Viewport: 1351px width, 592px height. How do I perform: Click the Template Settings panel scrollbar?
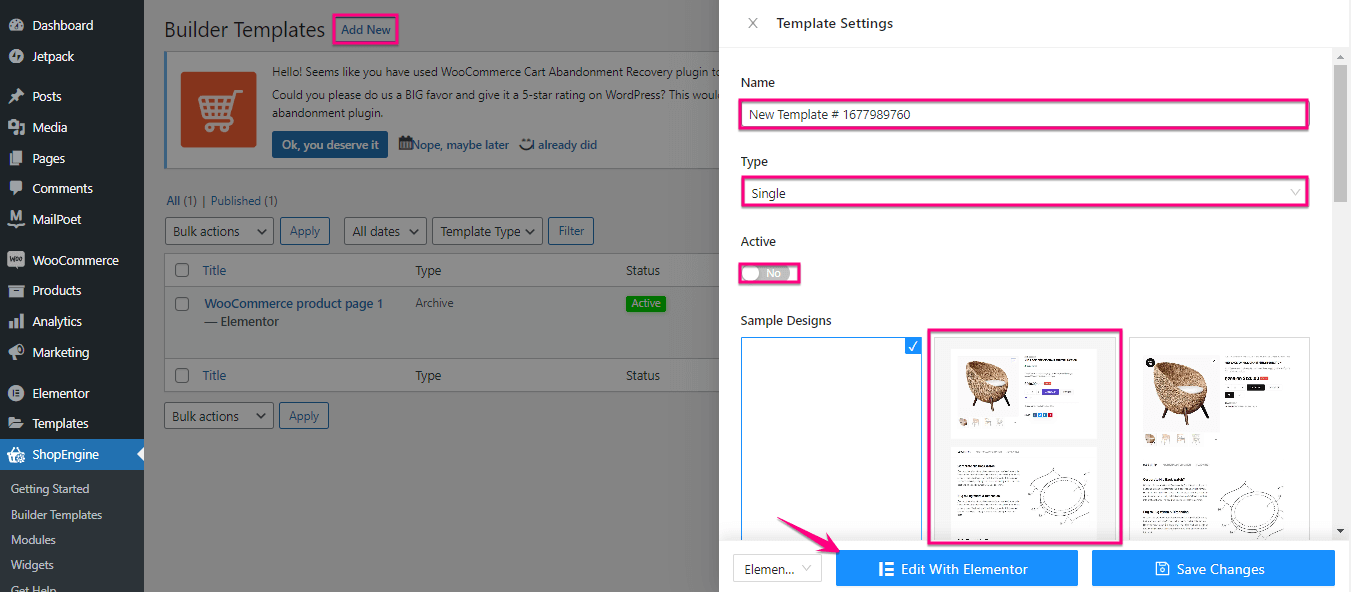[x=1340, y=135]
